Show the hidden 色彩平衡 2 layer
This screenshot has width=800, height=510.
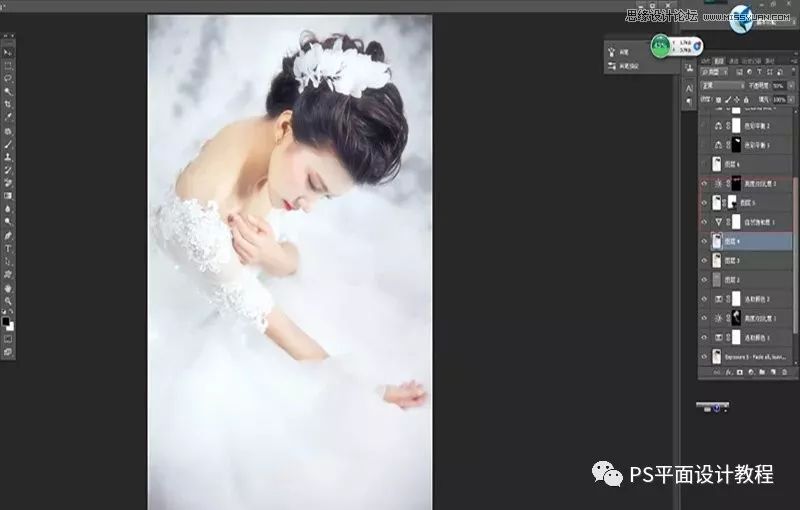click(704, 125)
